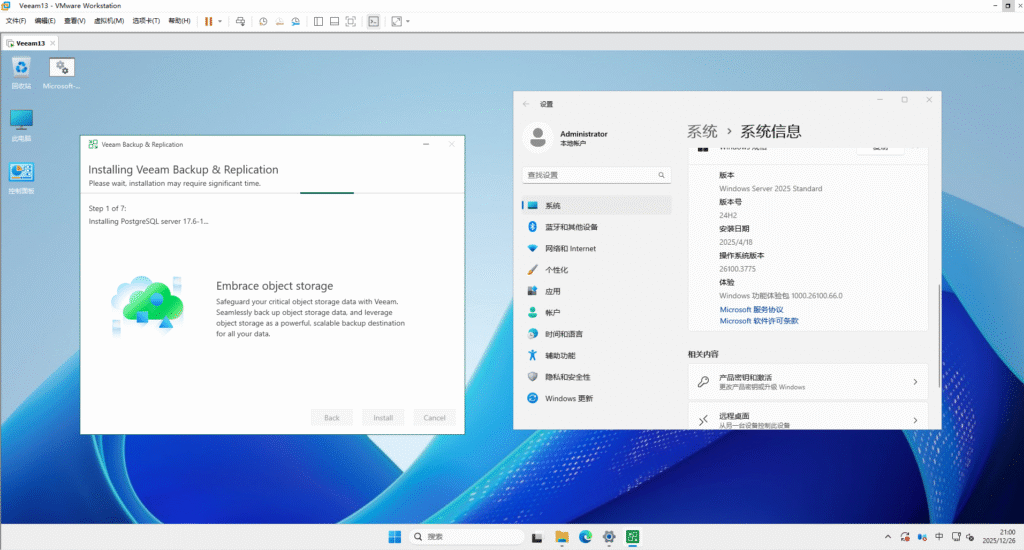Viewport: 1024px width, 550px height.
Task: Take a VM snapshot from toolbar
Action: tap(263, 21)
